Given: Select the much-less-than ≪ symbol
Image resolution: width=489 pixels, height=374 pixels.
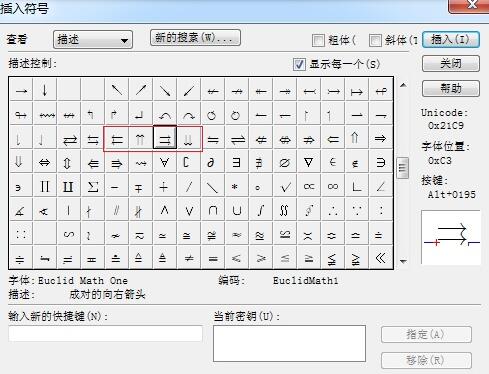Looking at the screenshot, I should 381,258.
